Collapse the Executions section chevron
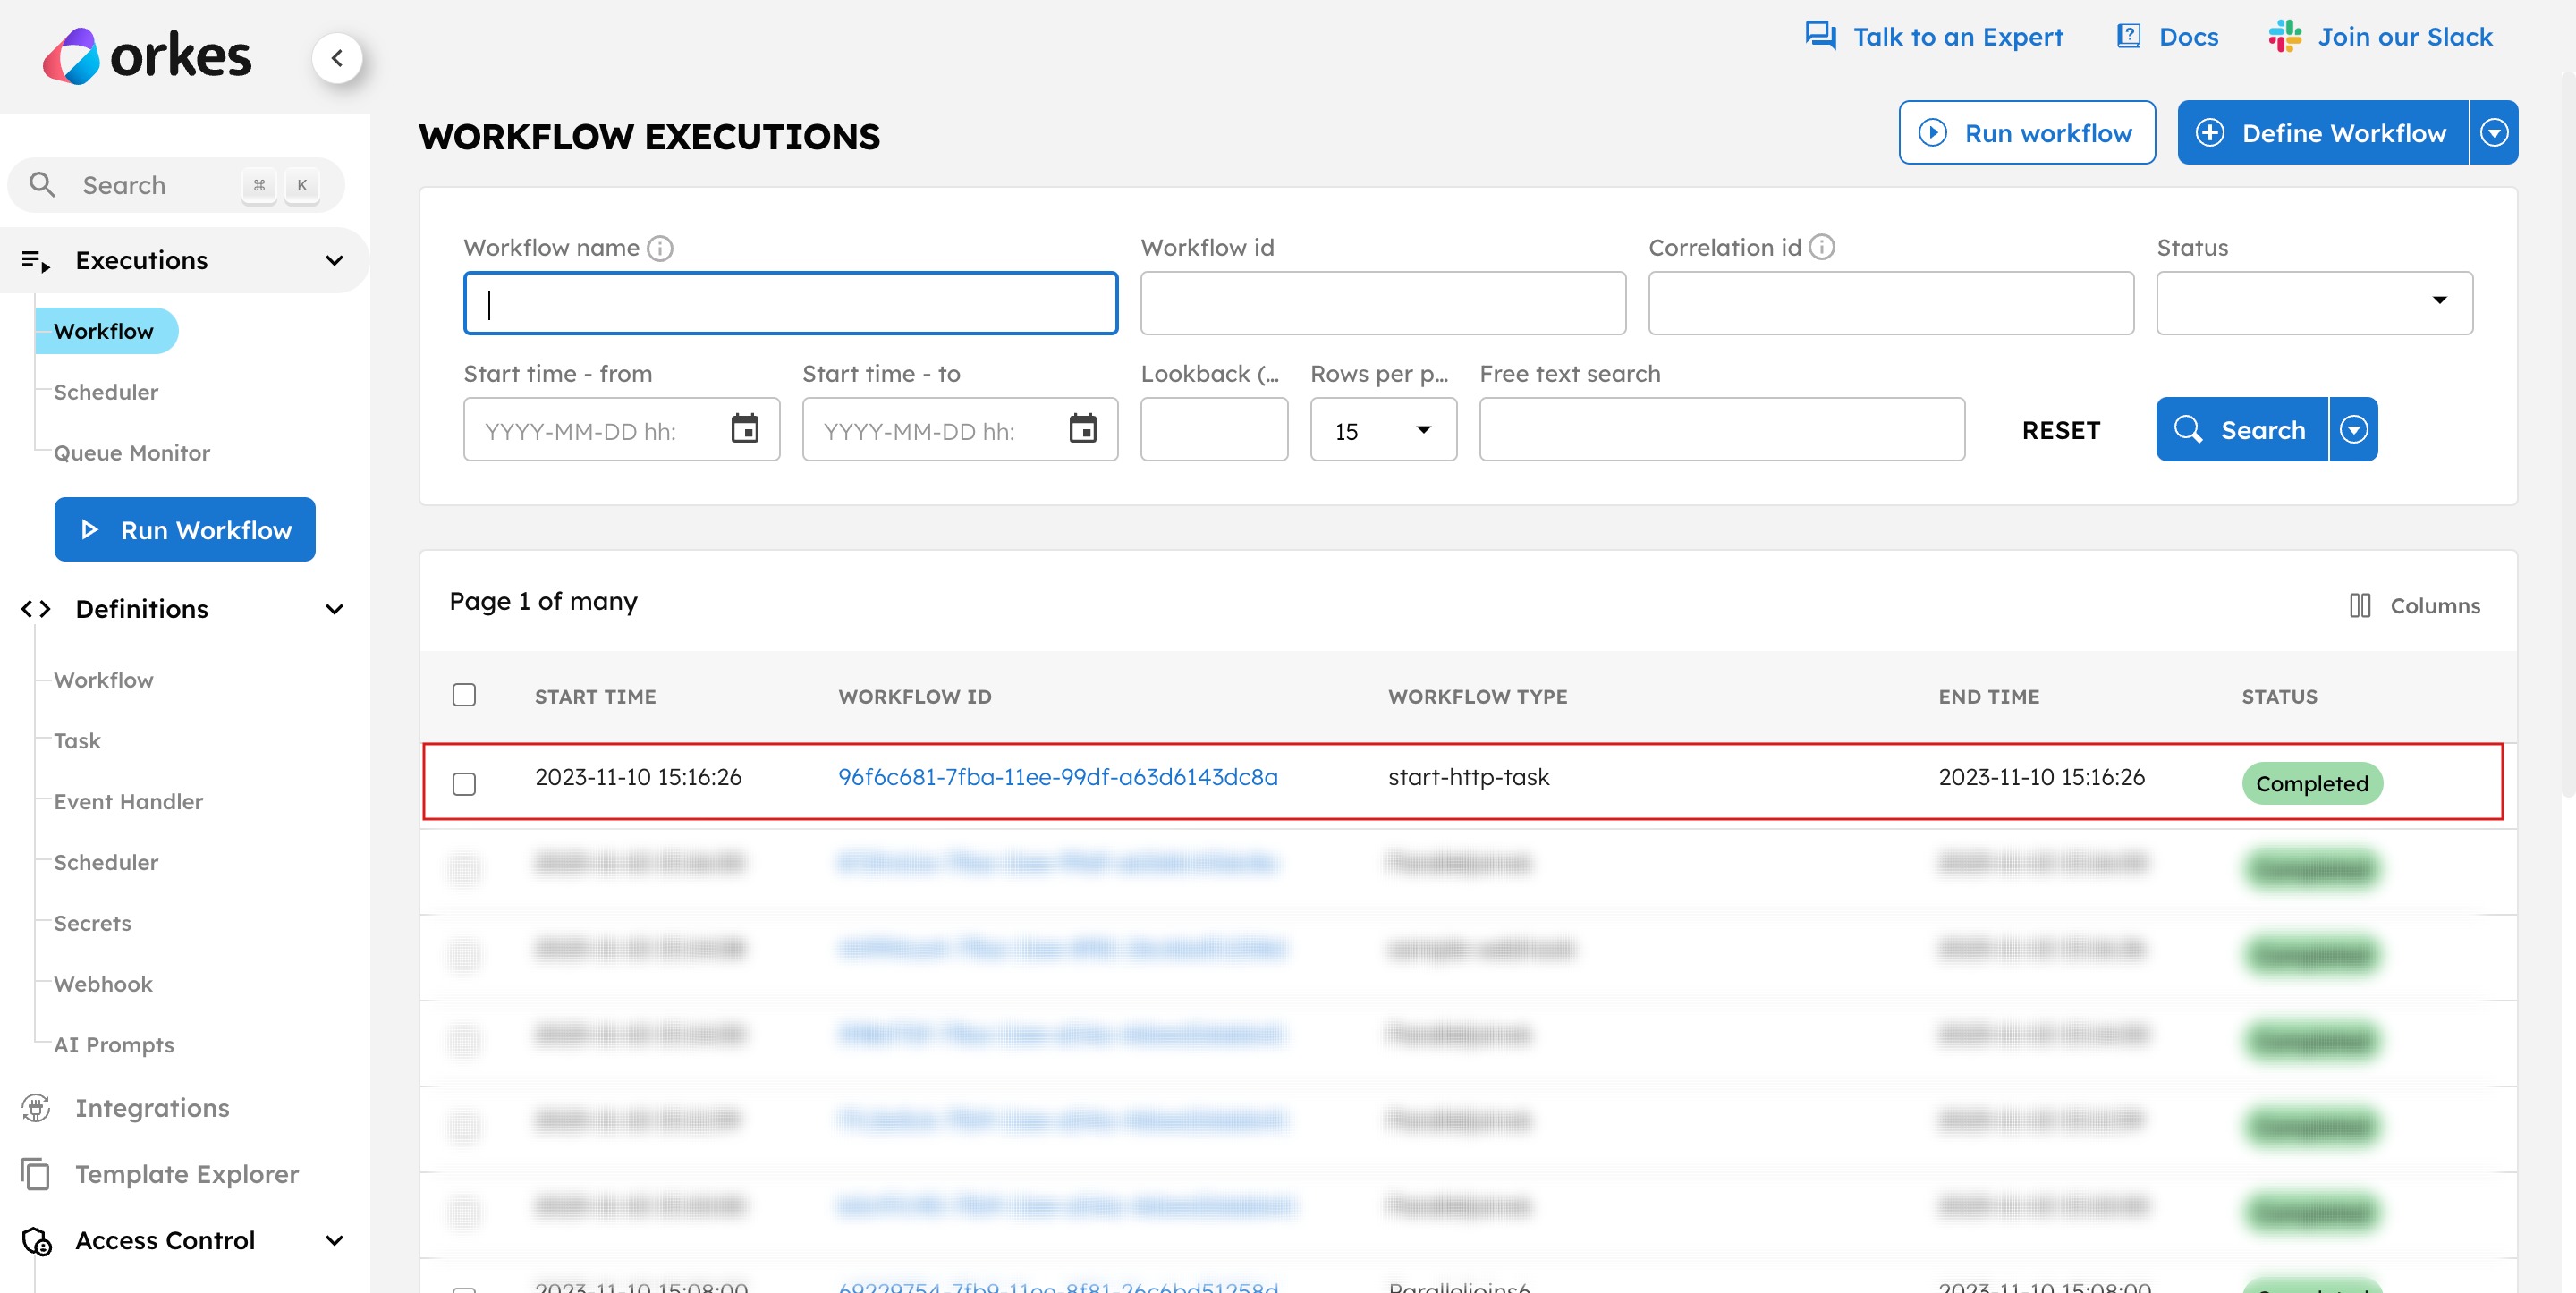Viewport: 2576px width, 1293px height. tap(334, 260)
